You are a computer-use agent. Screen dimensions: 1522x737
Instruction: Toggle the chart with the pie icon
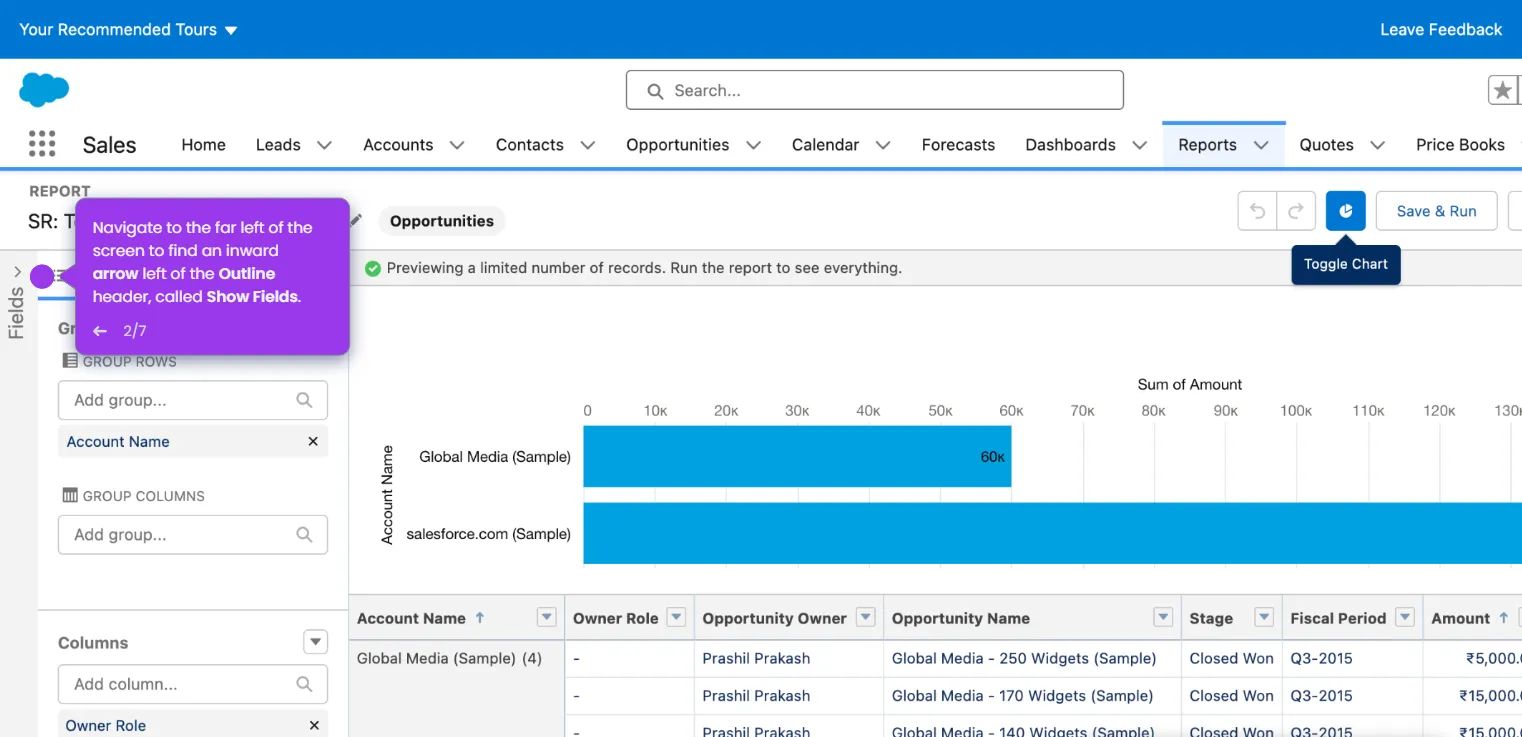1346,211
